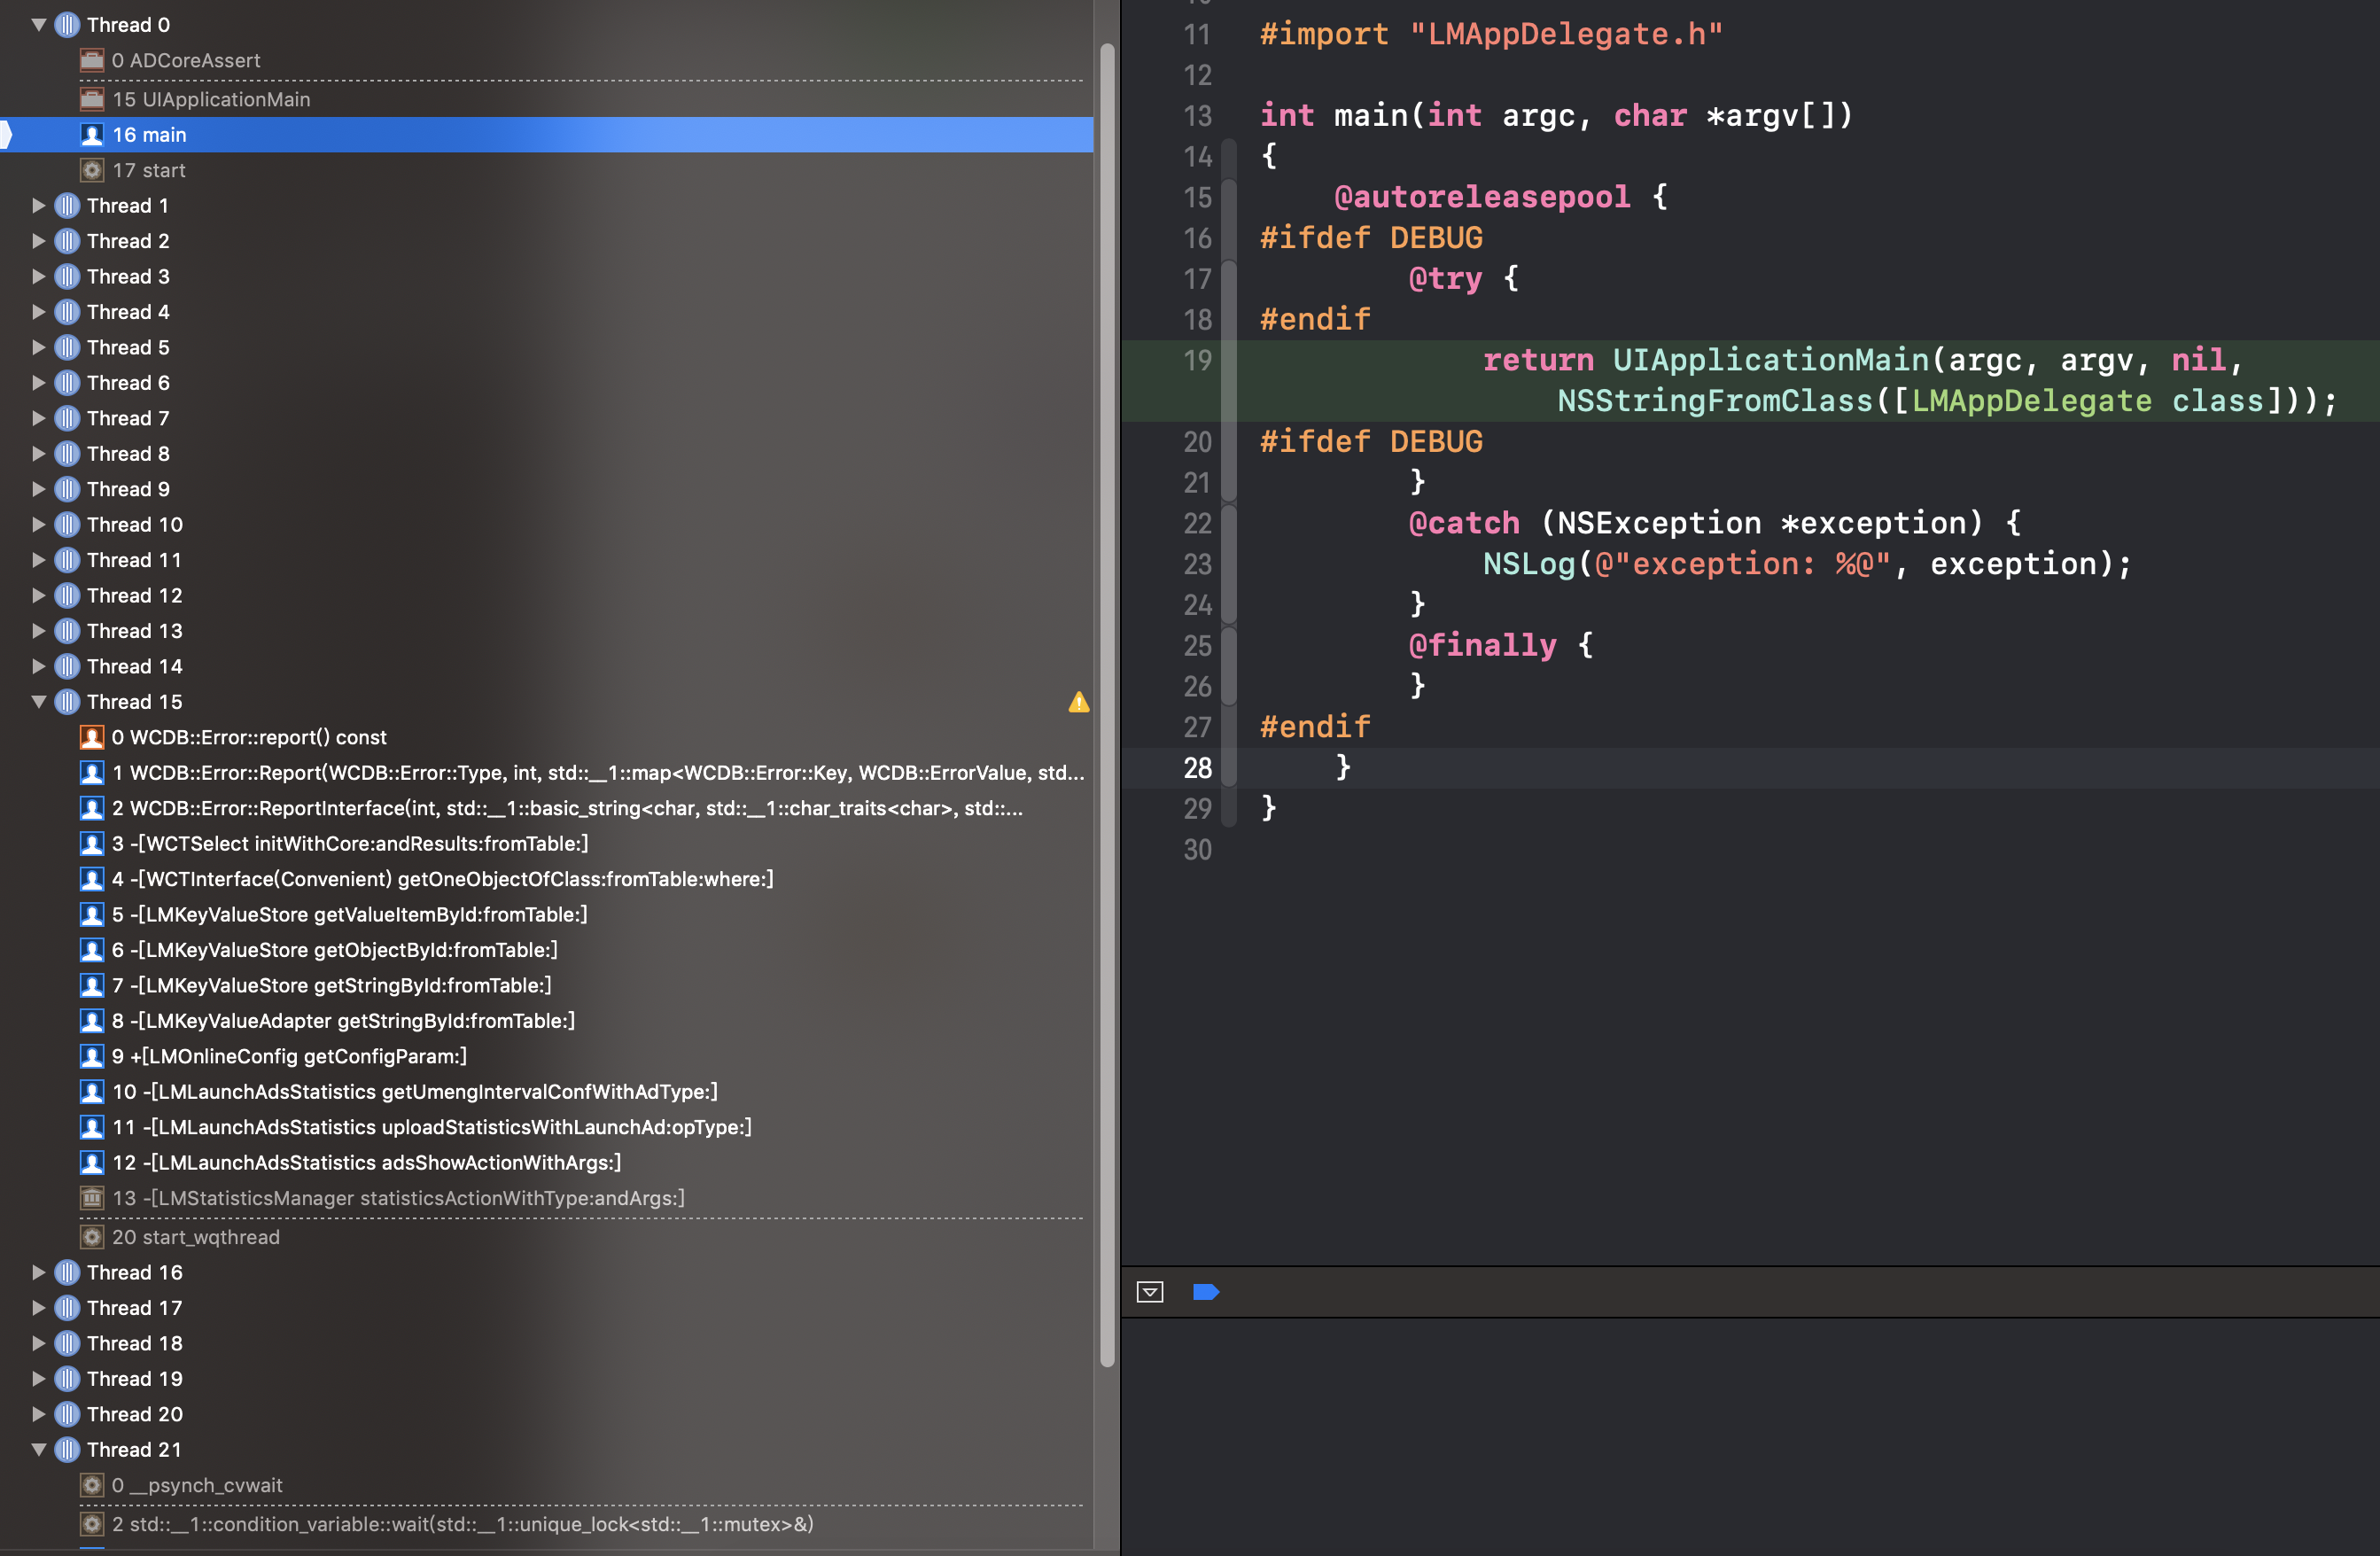Image resolution: width=2380 pixels, height=1556 pixels.
Task: Expand Thread 16 in the debug navigator
Action: [x=39, y=1273]
